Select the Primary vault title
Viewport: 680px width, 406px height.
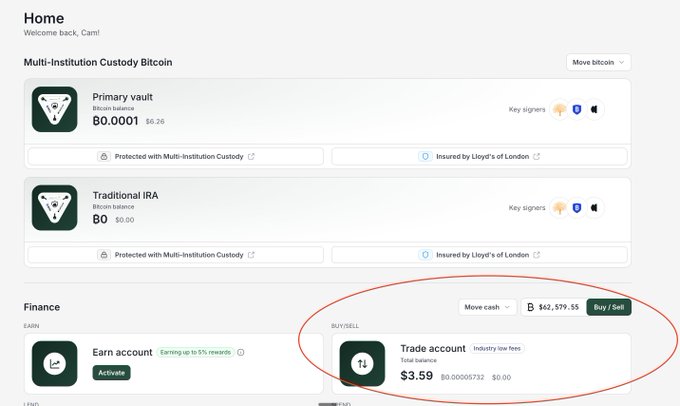122,97
